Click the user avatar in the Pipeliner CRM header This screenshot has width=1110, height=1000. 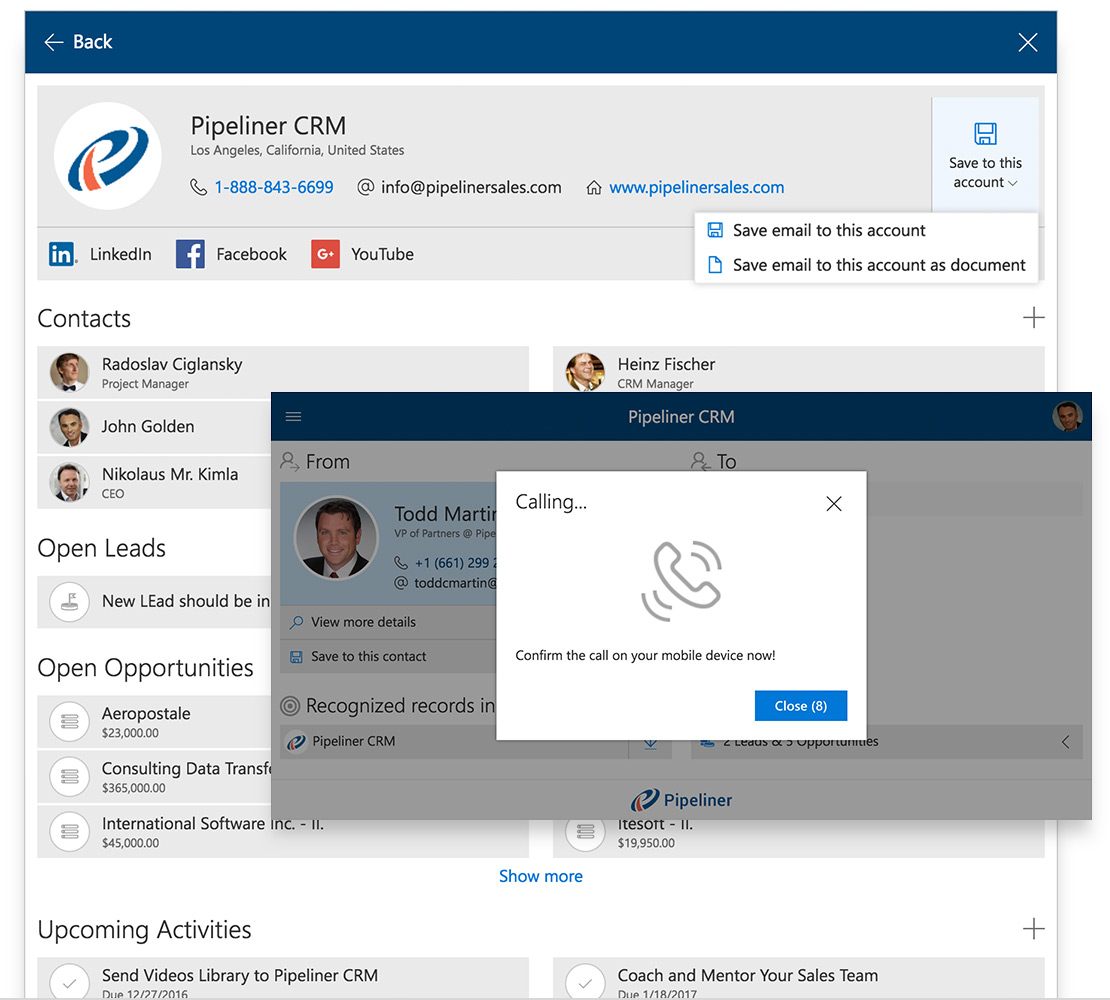tap(1067, 417)
